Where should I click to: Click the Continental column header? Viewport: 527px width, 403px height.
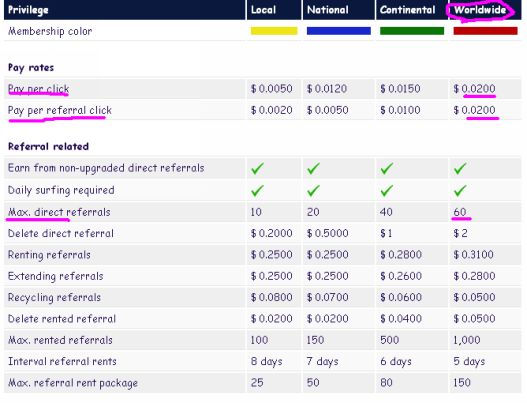point(407,10)
